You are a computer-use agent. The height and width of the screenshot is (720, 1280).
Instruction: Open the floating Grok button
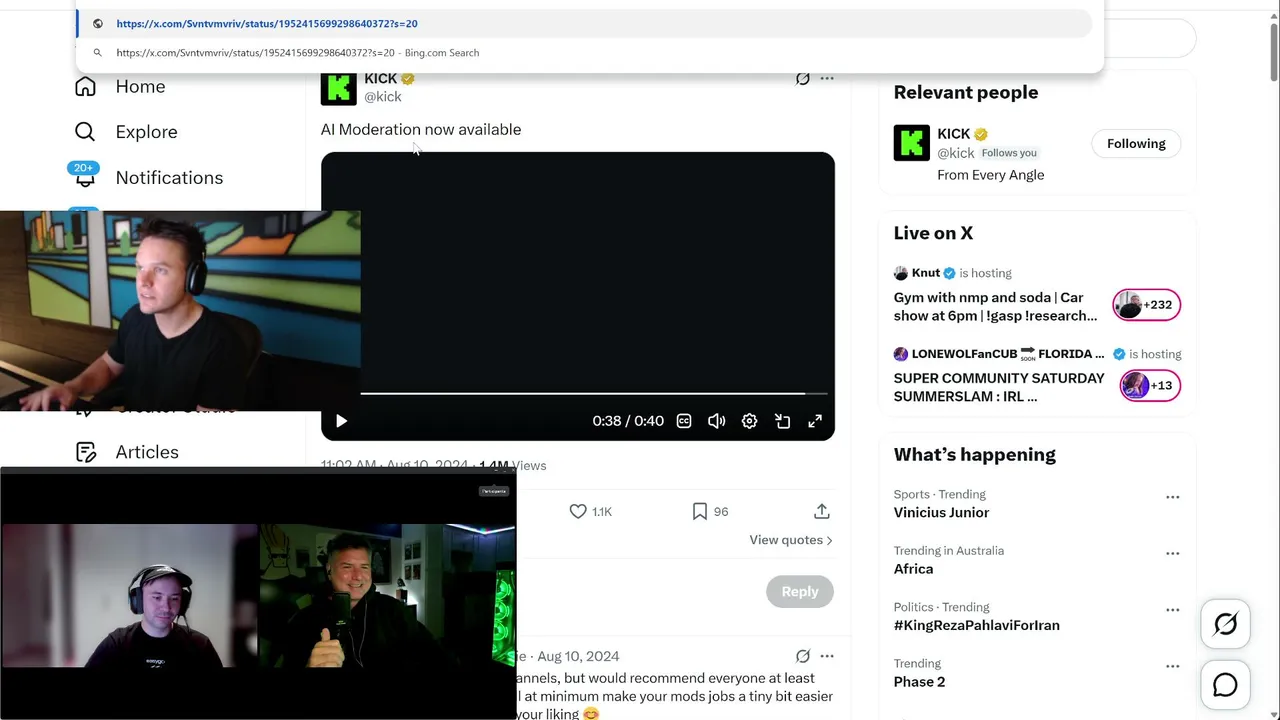point(1225,624)
